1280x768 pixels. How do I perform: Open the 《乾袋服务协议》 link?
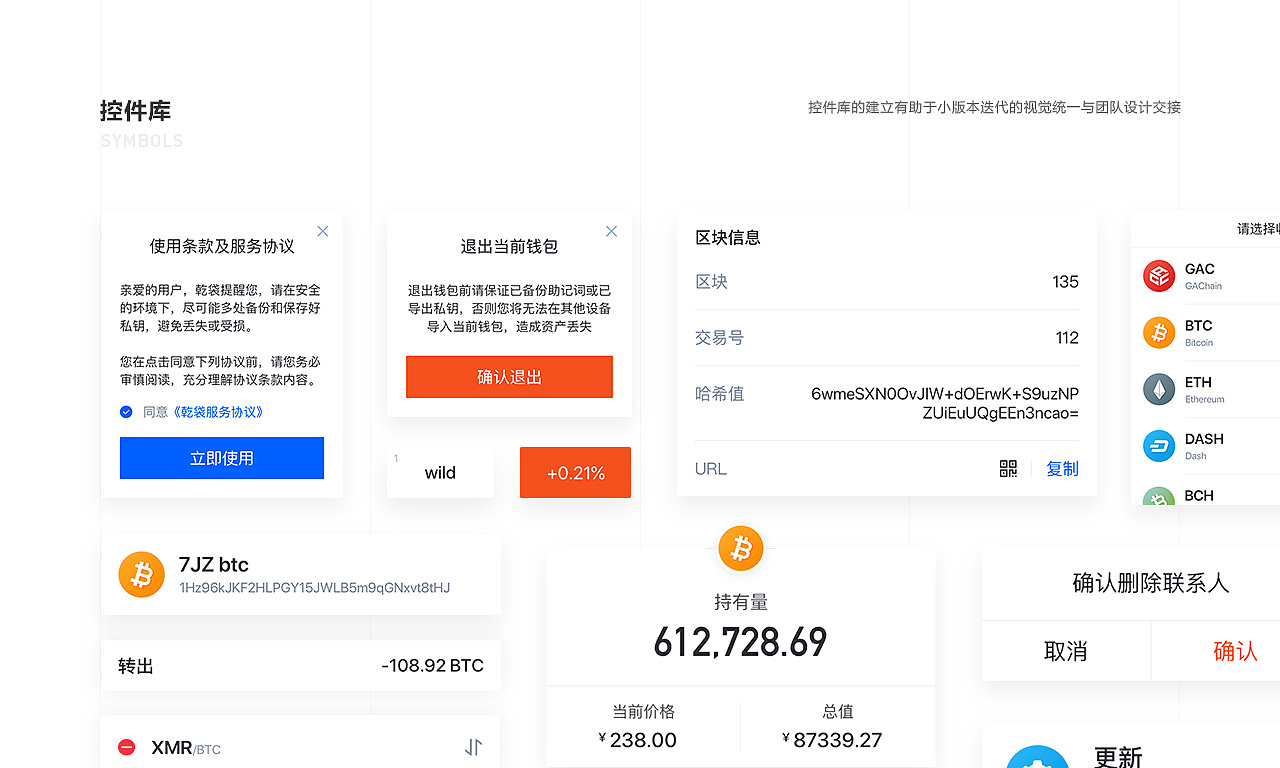[219, 412]
